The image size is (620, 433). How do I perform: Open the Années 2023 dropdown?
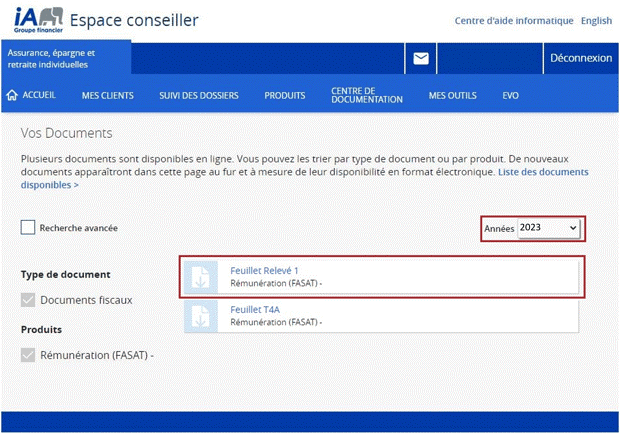point(548,228)
